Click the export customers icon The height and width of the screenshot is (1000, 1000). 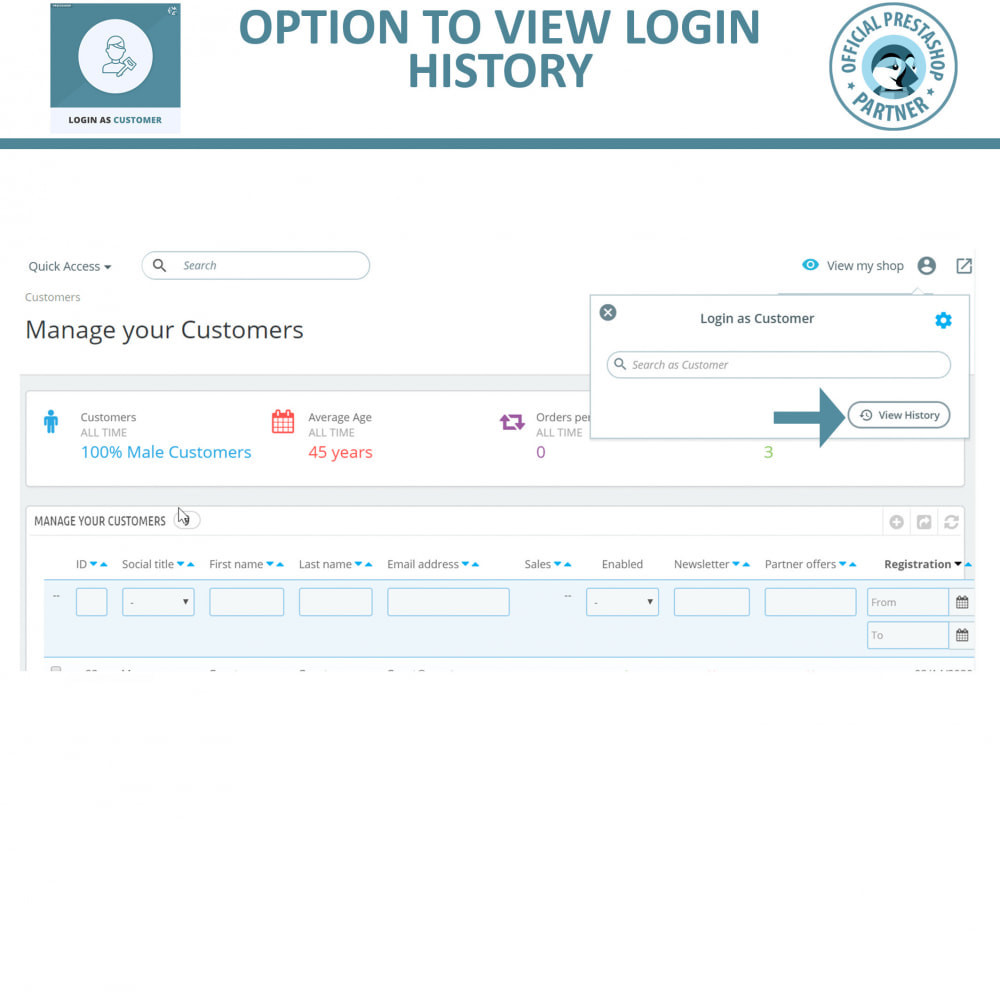pyautogui.click(x=924, y=522)
